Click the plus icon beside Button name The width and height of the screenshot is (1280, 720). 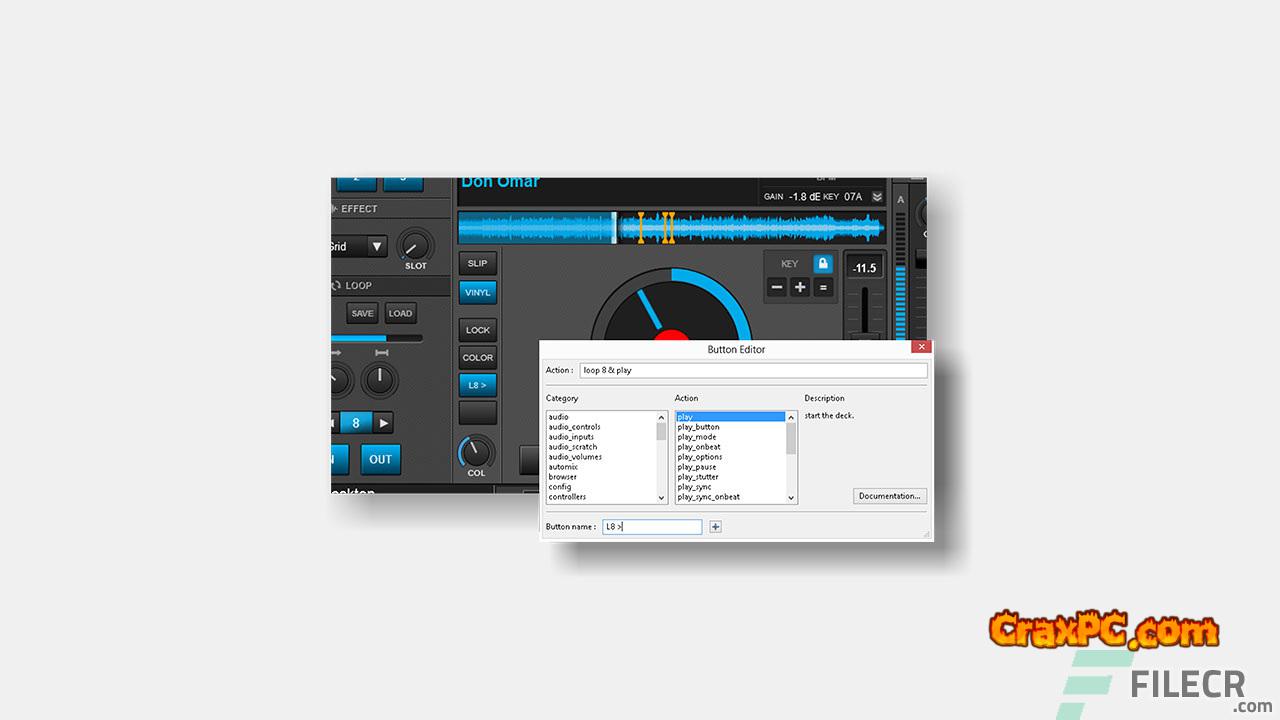[x=715, y=527]
